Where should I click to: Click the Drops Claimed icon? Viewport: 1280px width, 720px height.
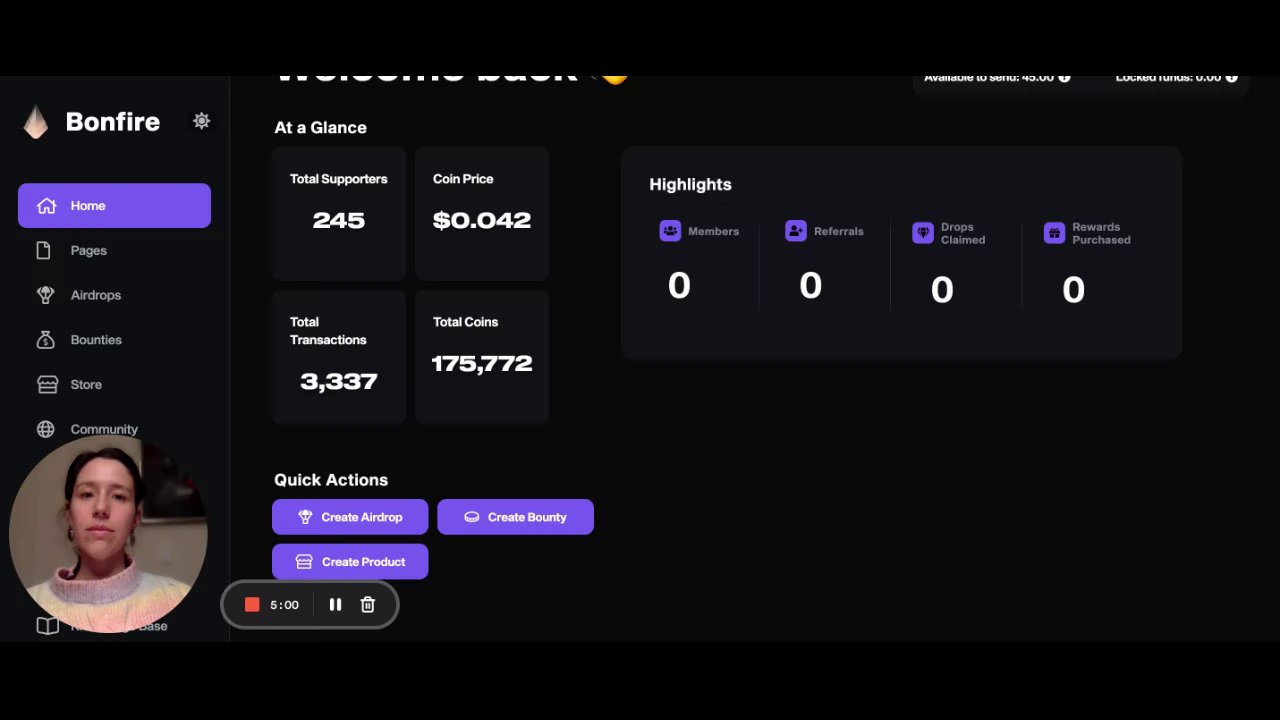click(x=923, y=233)
